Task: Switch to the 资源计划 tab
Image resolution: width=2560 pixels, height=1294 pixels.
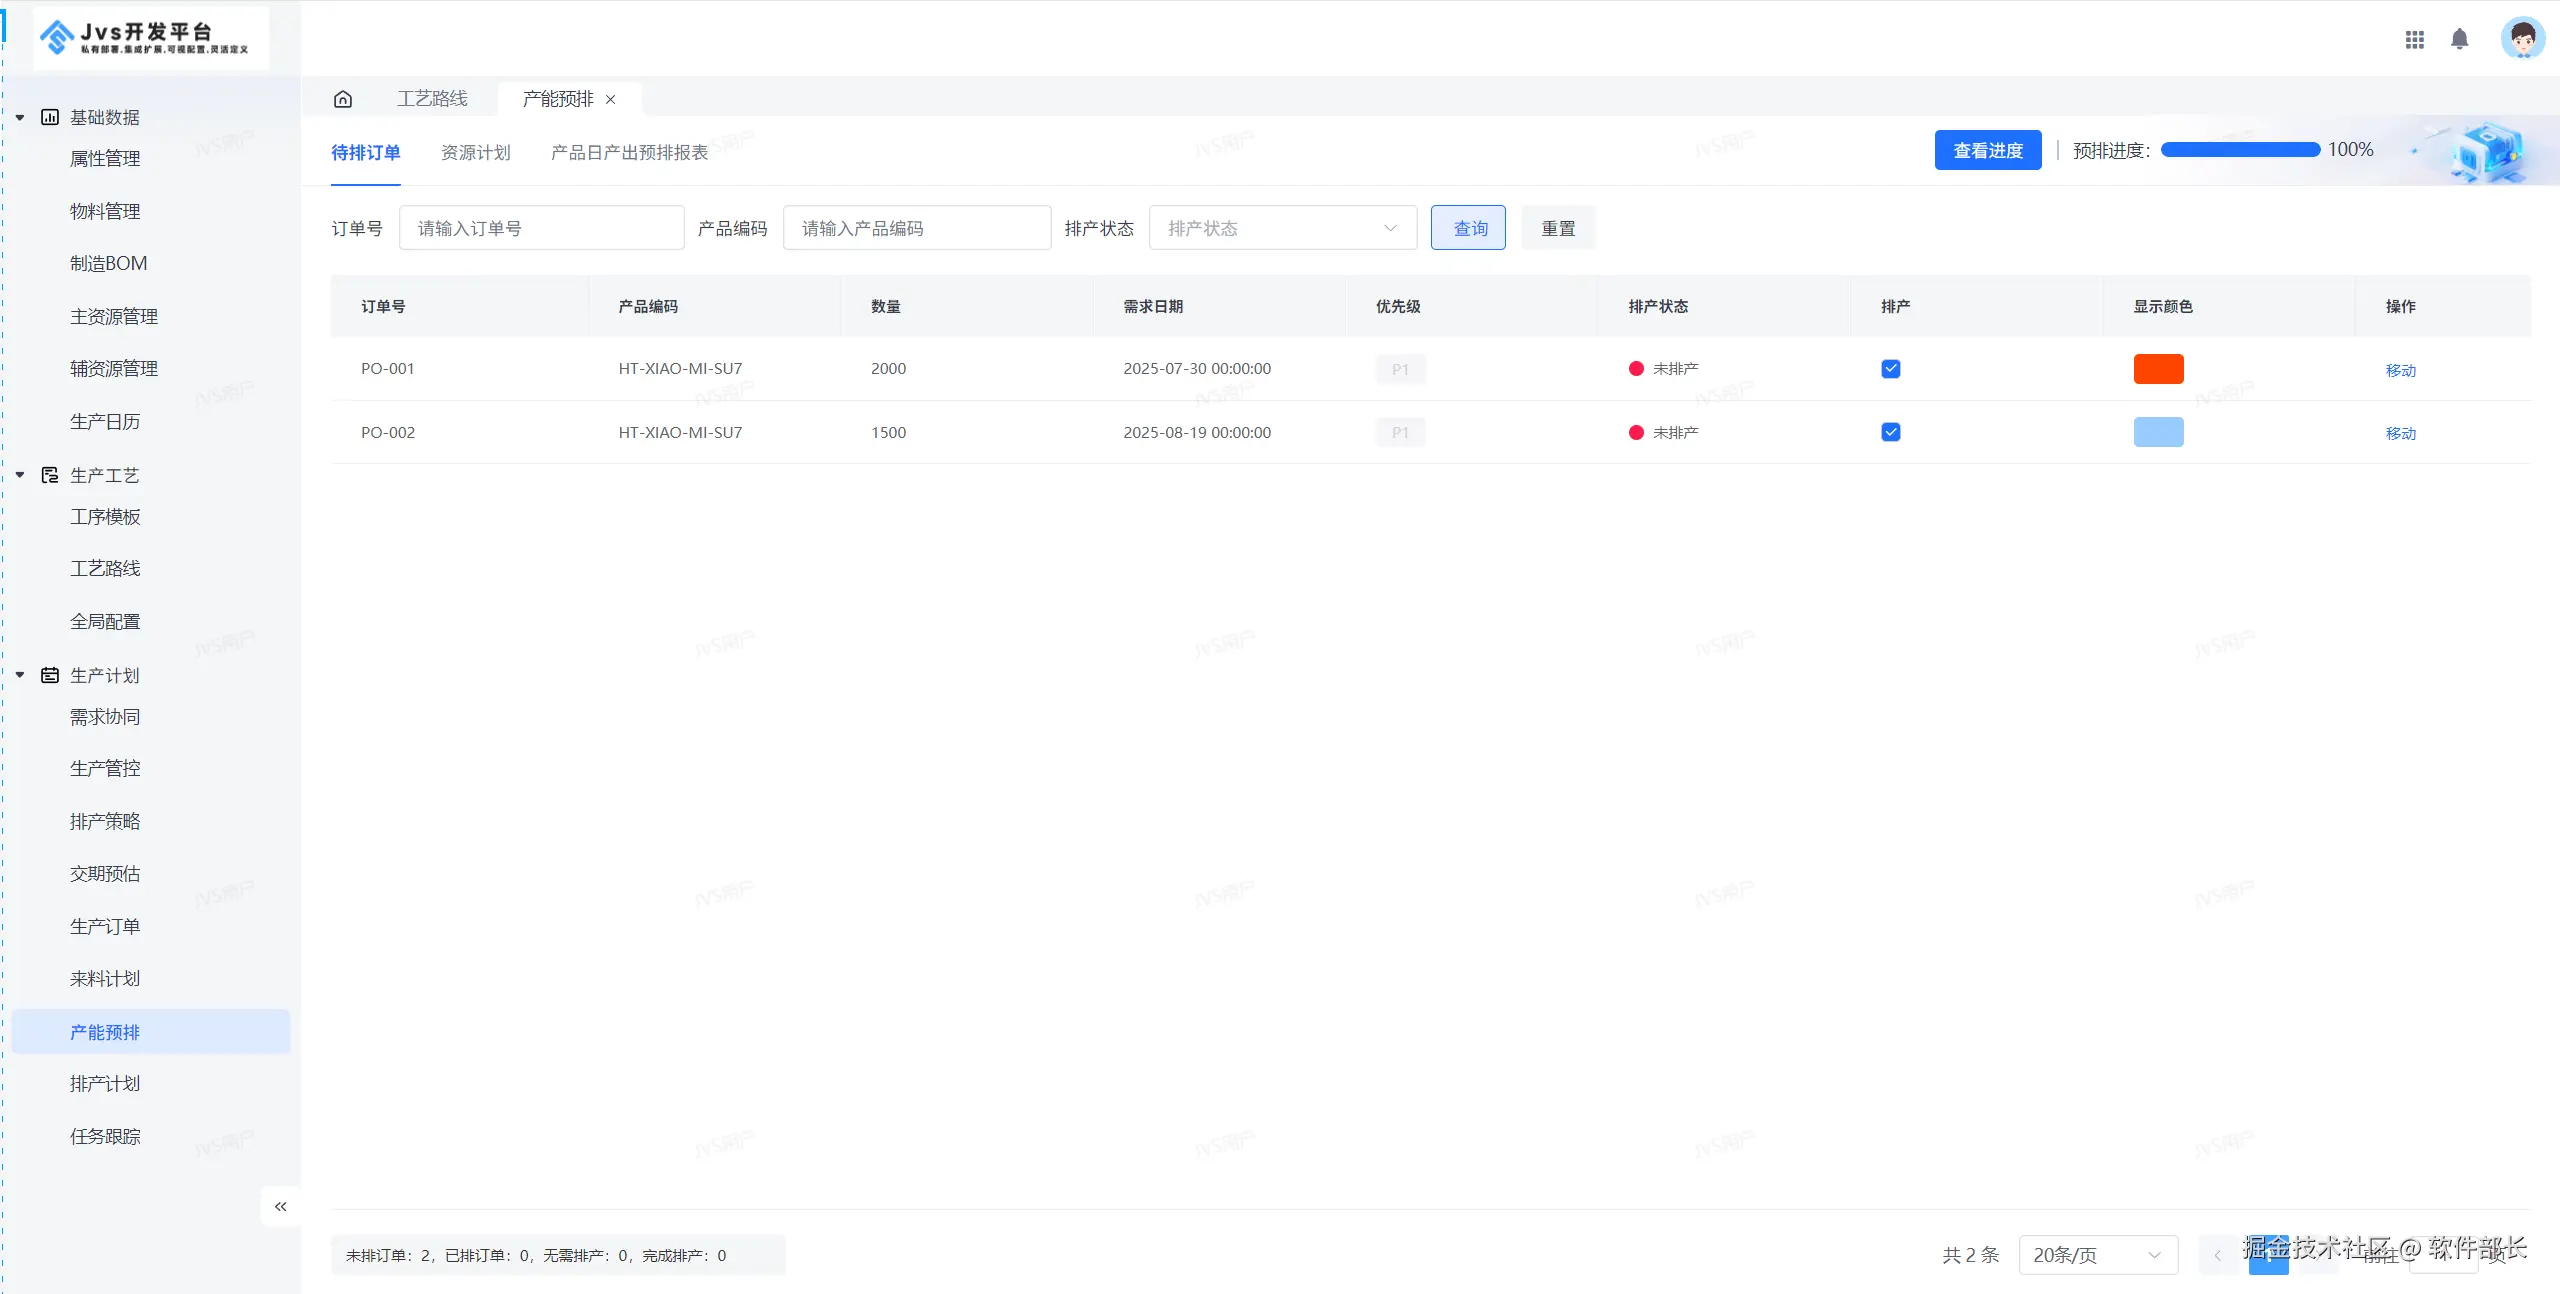Action: pyautogui.click(x=476, y=152)
